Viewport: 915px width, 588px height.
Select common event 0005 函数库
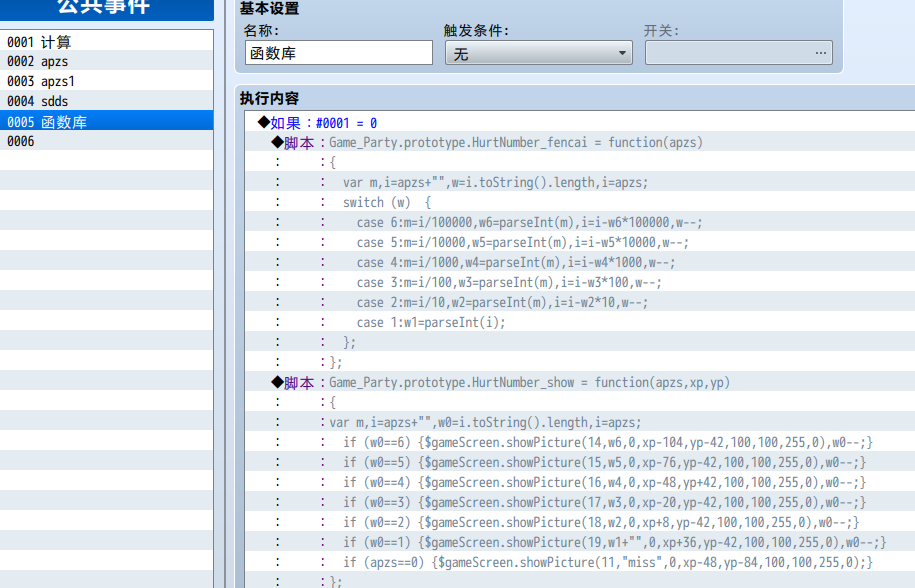[x=107, y=121]
